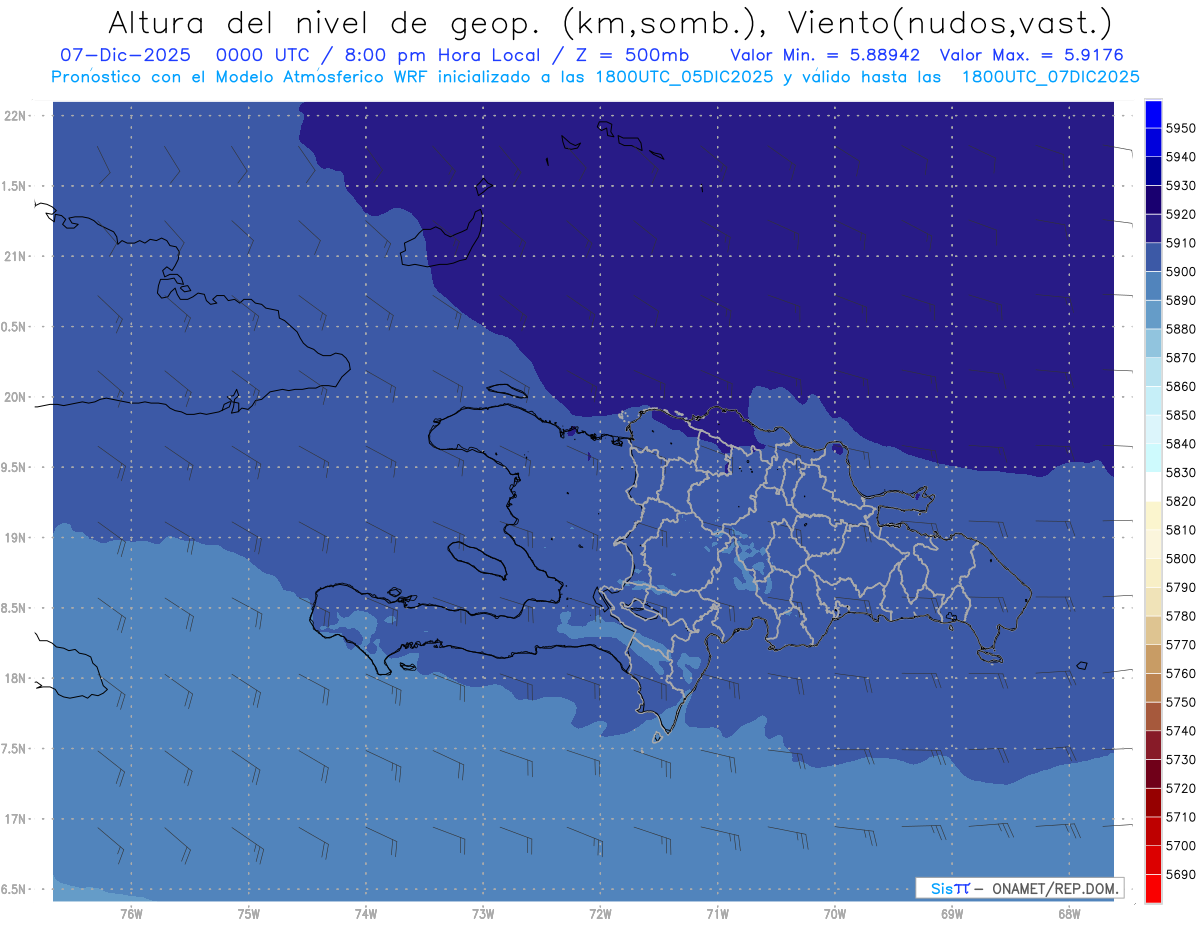The height and width of the screenshot is (927, 1200).
Task: Click the '5930' colorbar value
Action: click(x=1181, y=186)
